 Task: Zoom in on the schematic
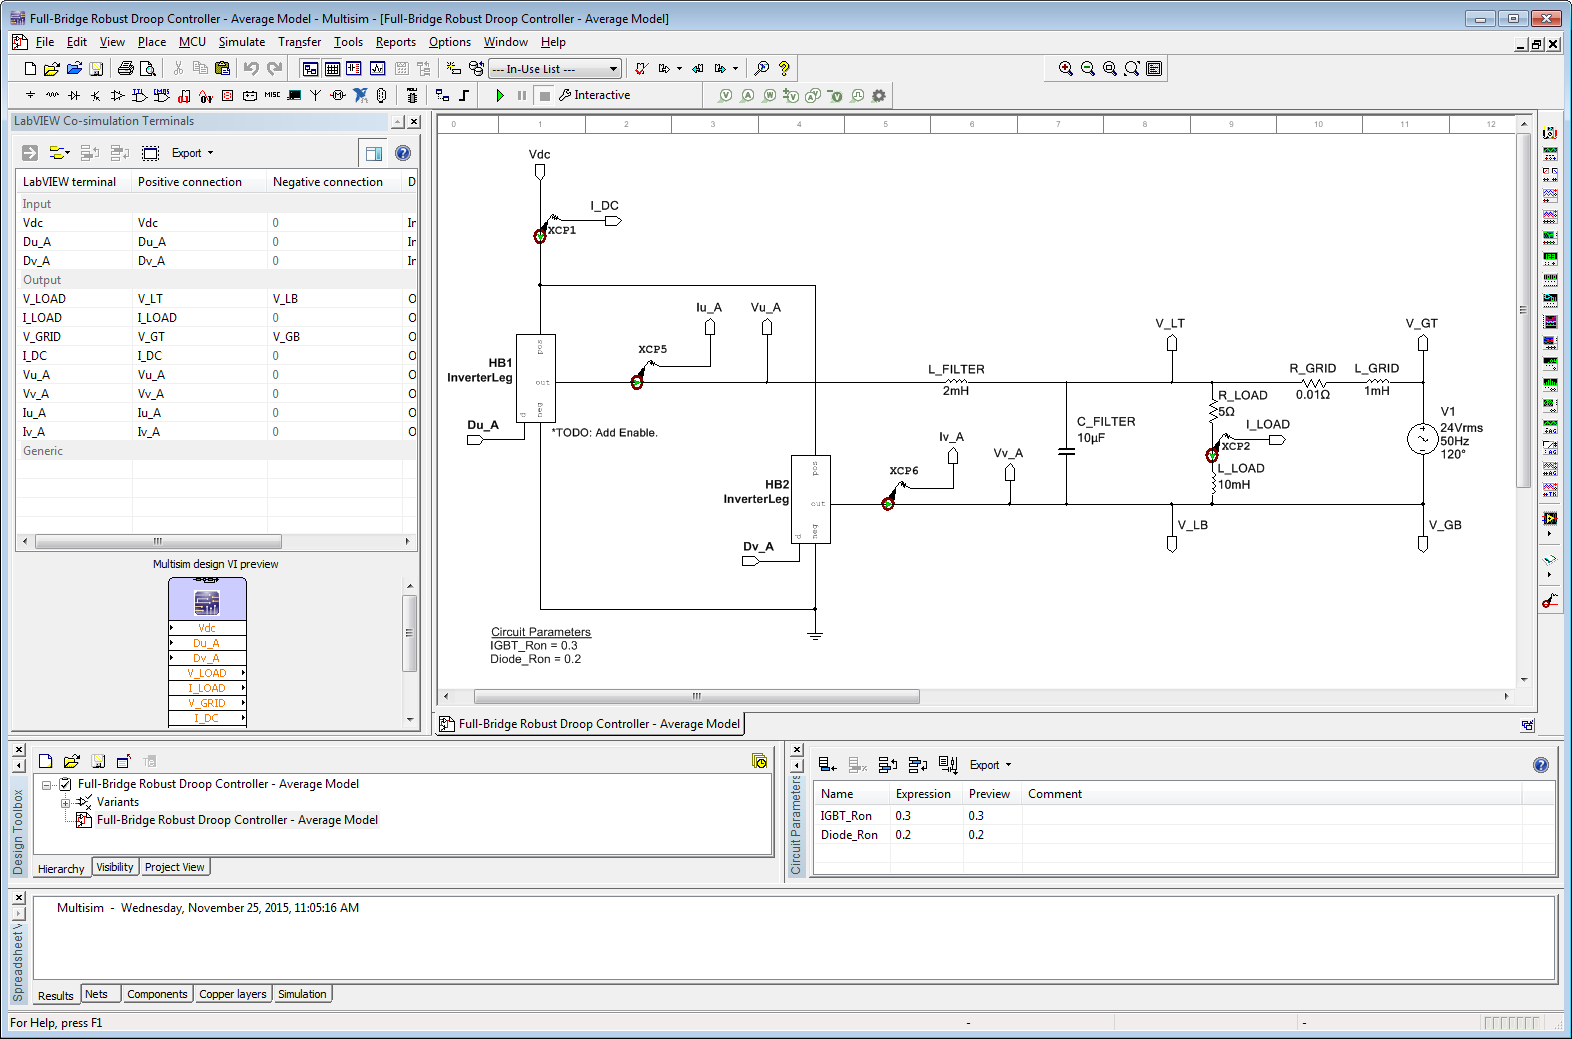click(1066, 69)
